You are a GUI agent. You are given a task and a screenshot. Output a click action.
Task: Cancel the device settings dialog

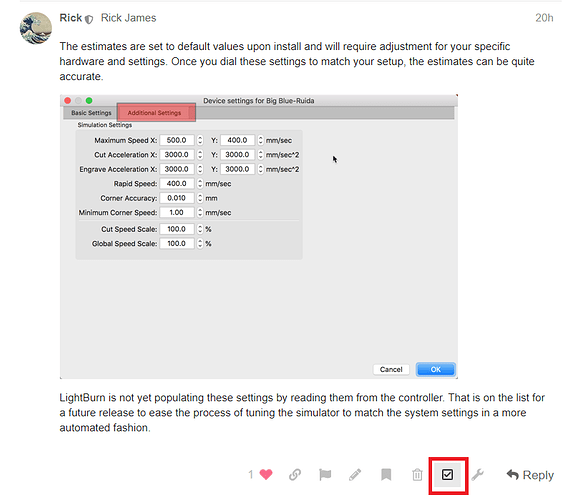[x=391, y=370]
